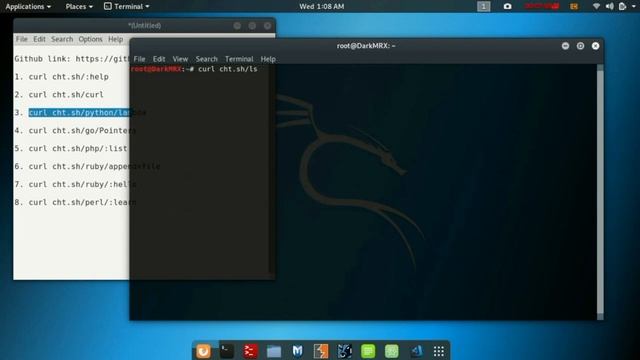The image size is (640, 360).
Task: Open the terminal window's File menu
Action: 139,59
